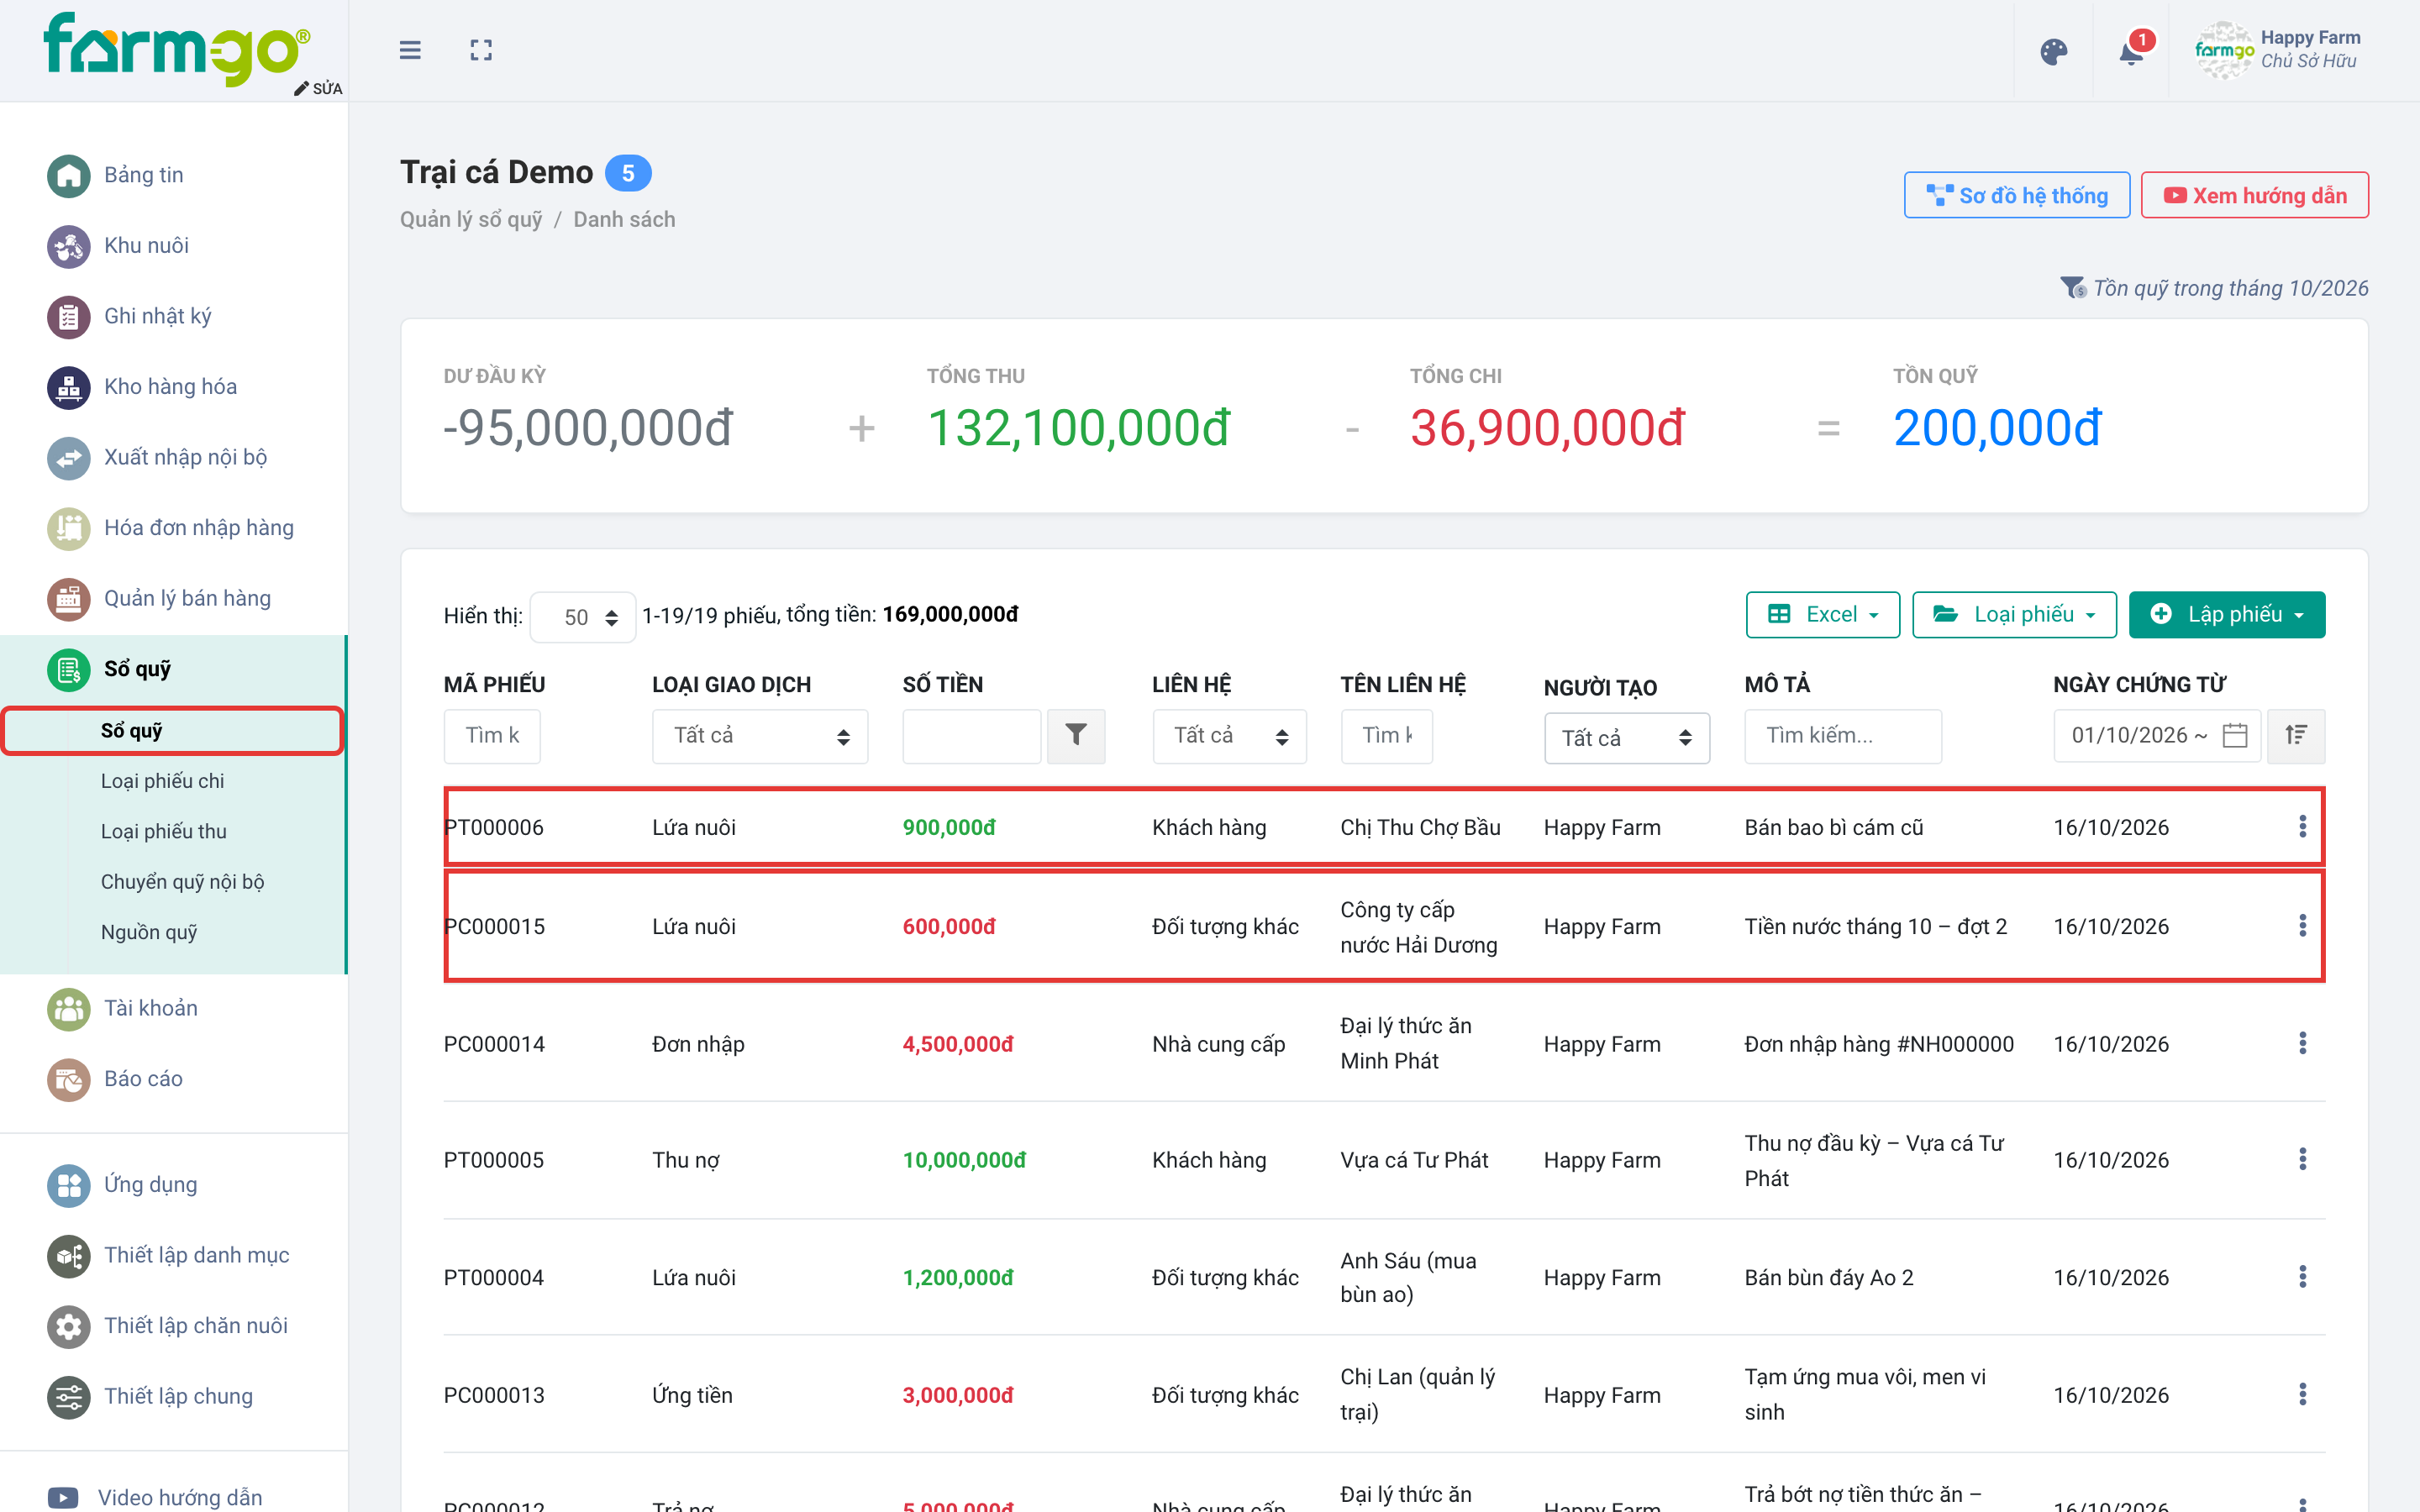
Task: Click the Ghi nhật ký clipboard icon
Action: point(68,317)
